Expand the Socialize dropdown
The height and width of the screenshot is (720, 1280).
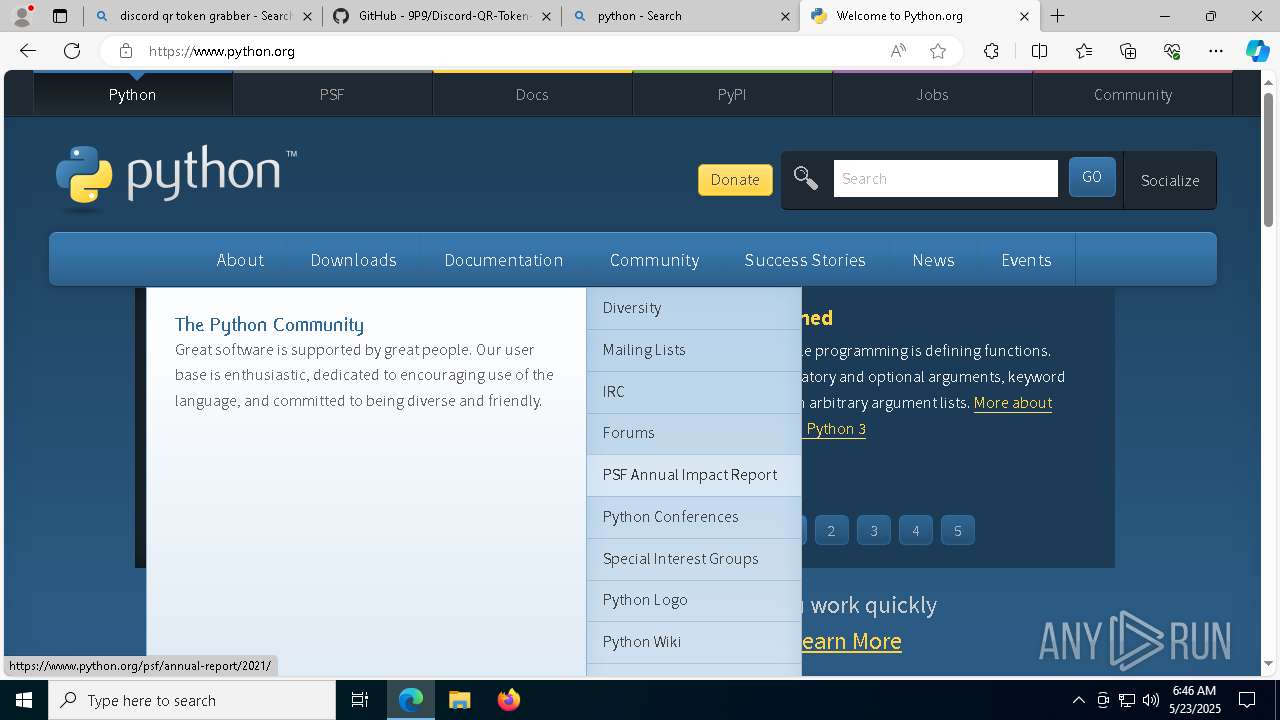point(1170,180)
